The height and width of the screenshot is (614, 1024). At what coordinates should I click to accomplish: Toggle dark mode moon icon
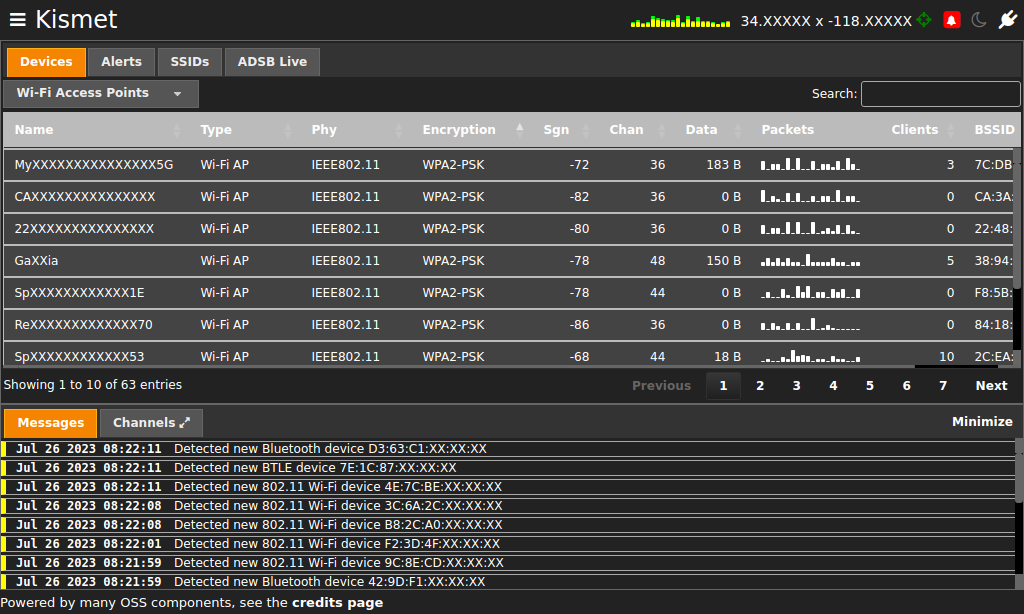(978, 20)
